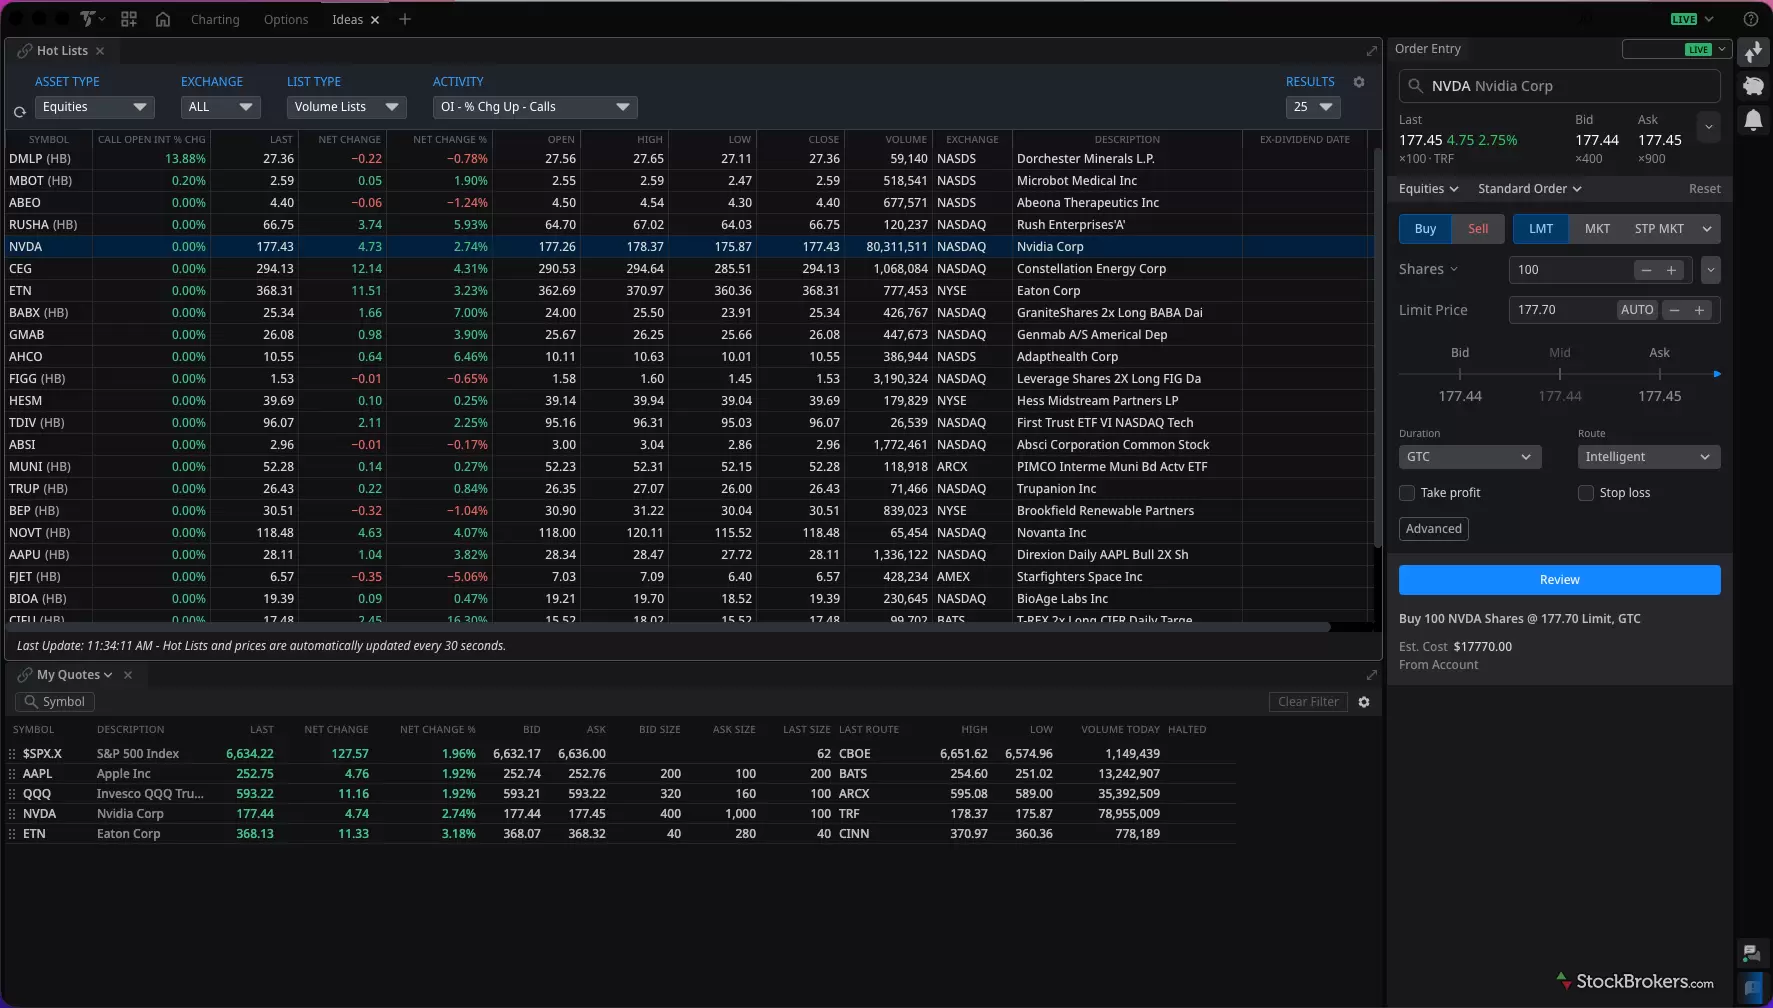Select Ask price on price ladder
The width and height of the screenshot is (1773, 1008).
click(x=1659, y=397)
